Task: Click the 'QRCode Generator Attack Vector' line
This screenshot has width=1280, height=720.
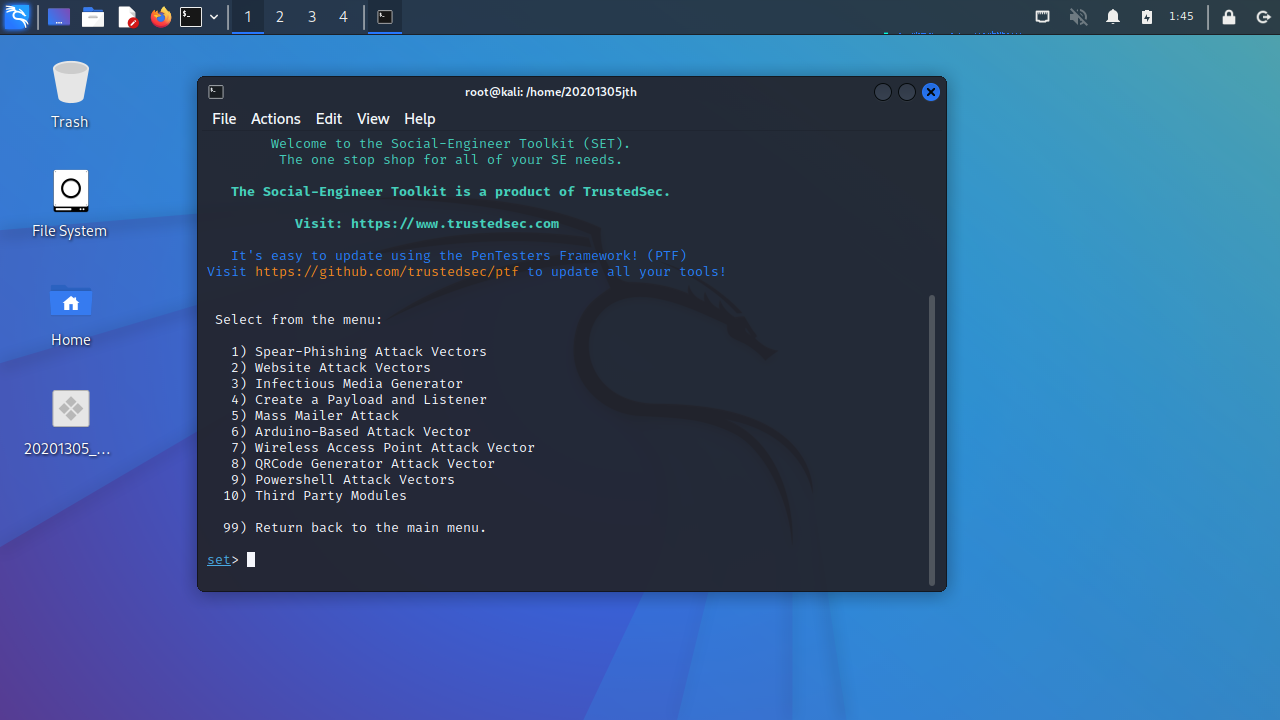Action: pos(363,464)
